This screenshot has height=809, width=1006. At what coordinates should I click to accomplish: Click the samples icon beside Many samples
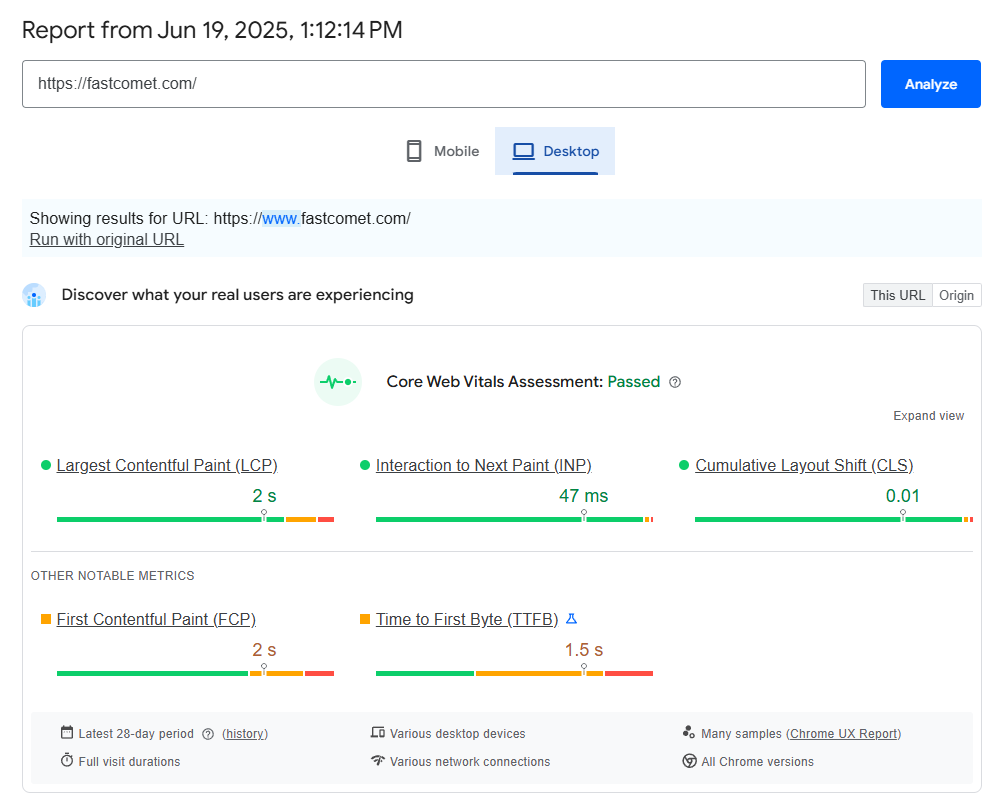(x=691, y=733)
